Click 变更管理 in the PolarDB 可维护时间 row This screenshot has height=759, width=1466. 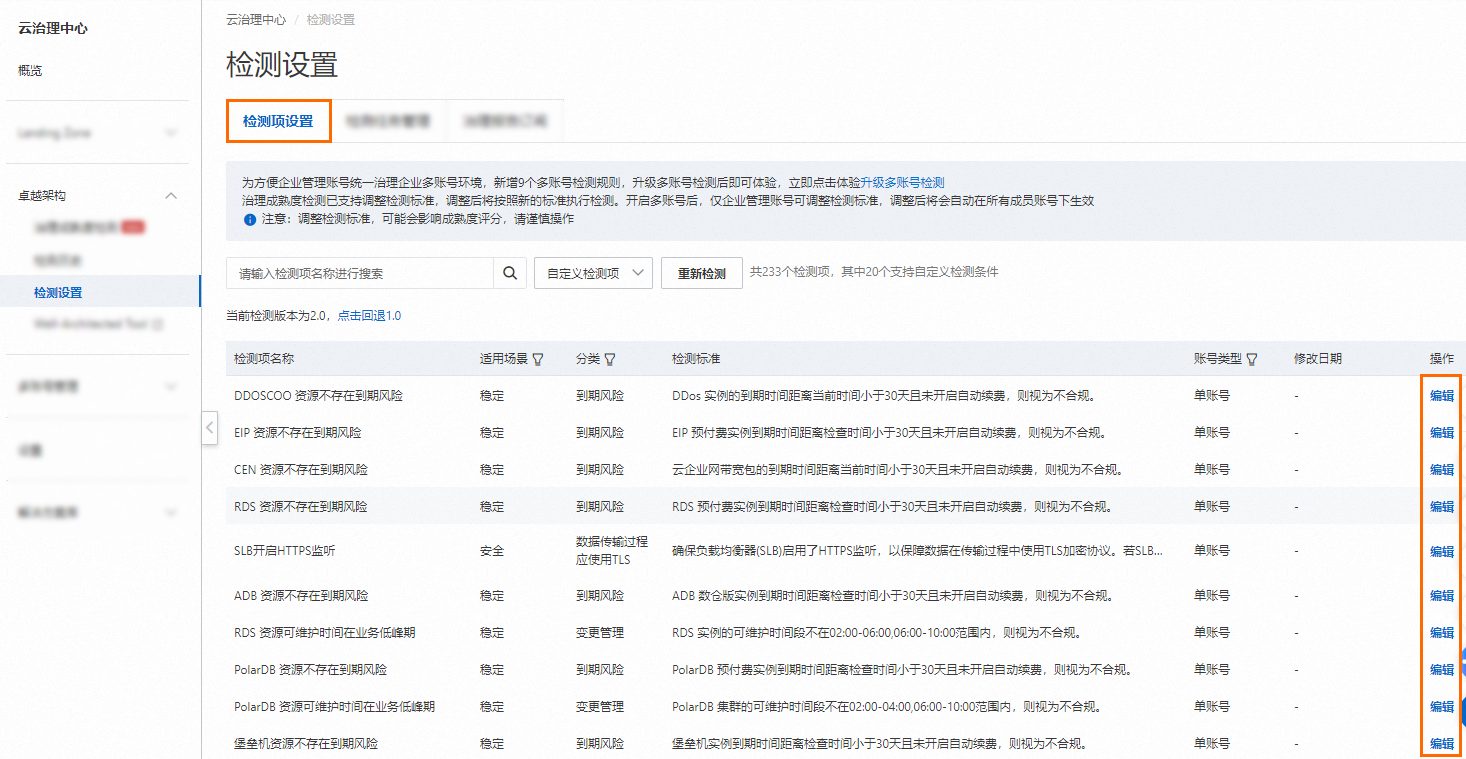pyautogui.click(x=600, y=707)
